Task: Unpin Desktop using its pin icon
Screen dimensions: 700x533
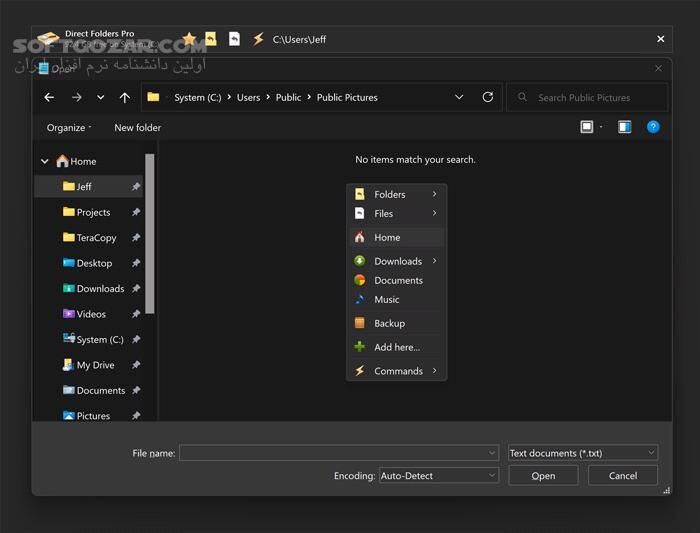Action: [136, 263]
